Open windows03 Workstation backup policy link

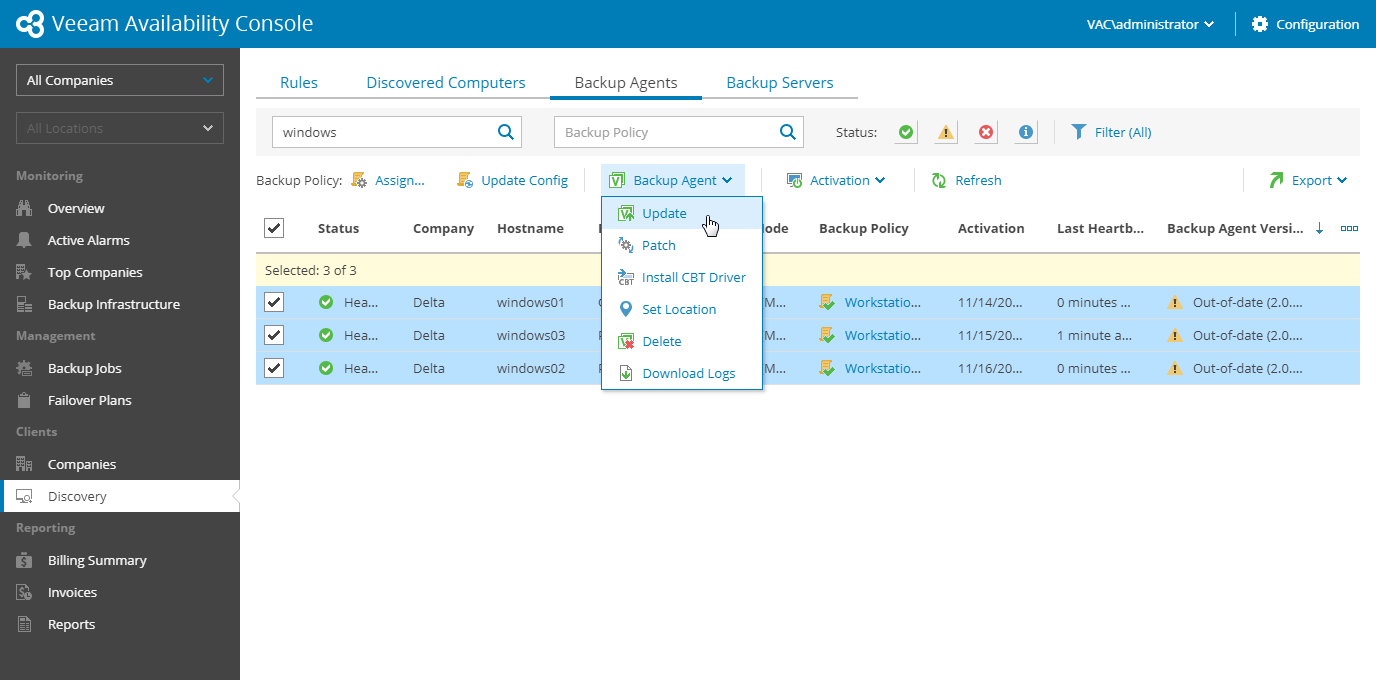[x=882, y=335]
